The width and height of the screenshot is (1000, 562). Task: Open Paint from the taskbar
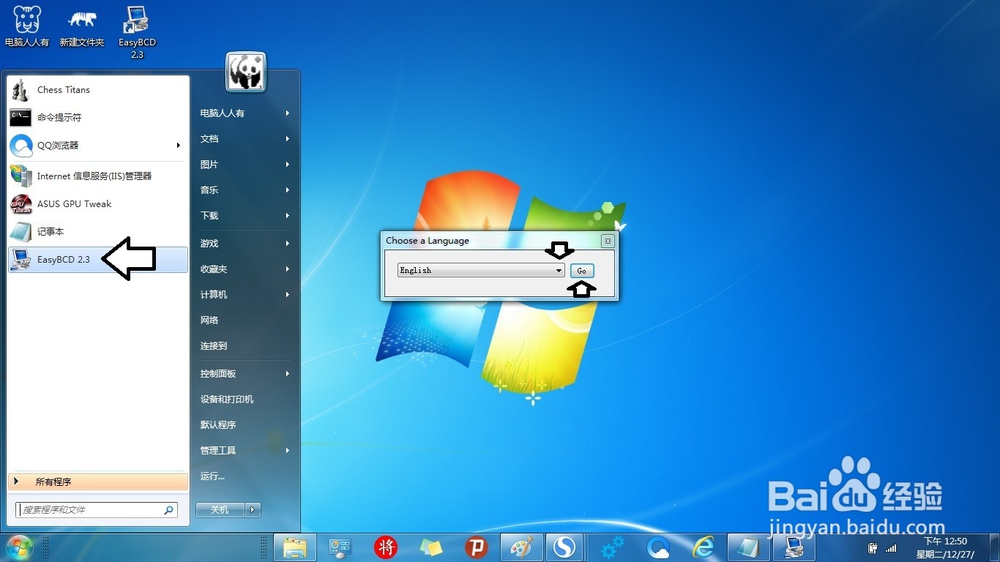click(521, 547)
